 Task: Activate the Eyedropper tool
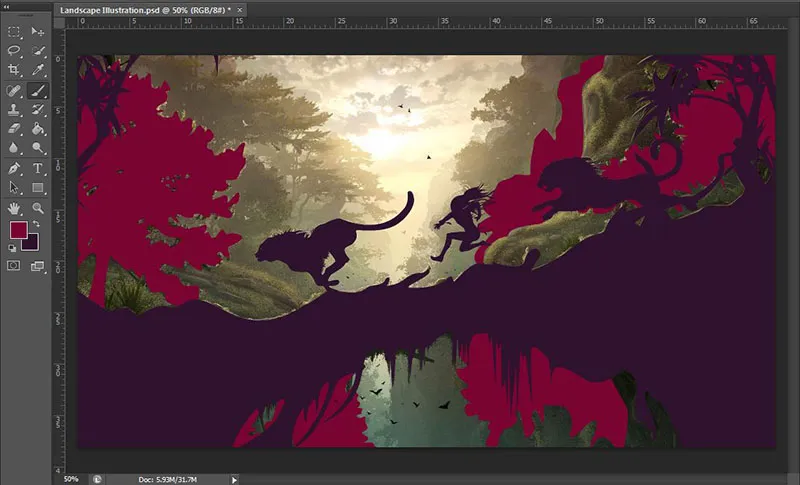(38, 70)
